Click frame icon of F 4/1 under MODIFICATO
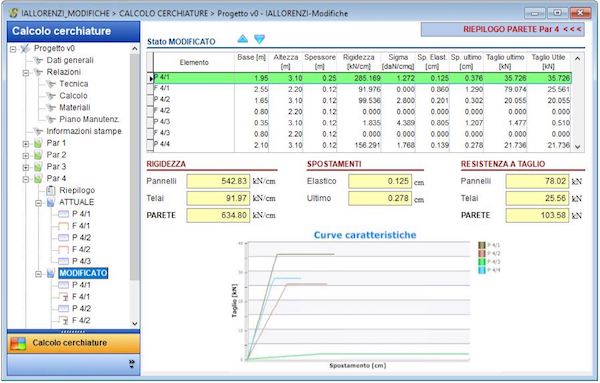Viewport: 600px width, 383px height. (64, 297)
